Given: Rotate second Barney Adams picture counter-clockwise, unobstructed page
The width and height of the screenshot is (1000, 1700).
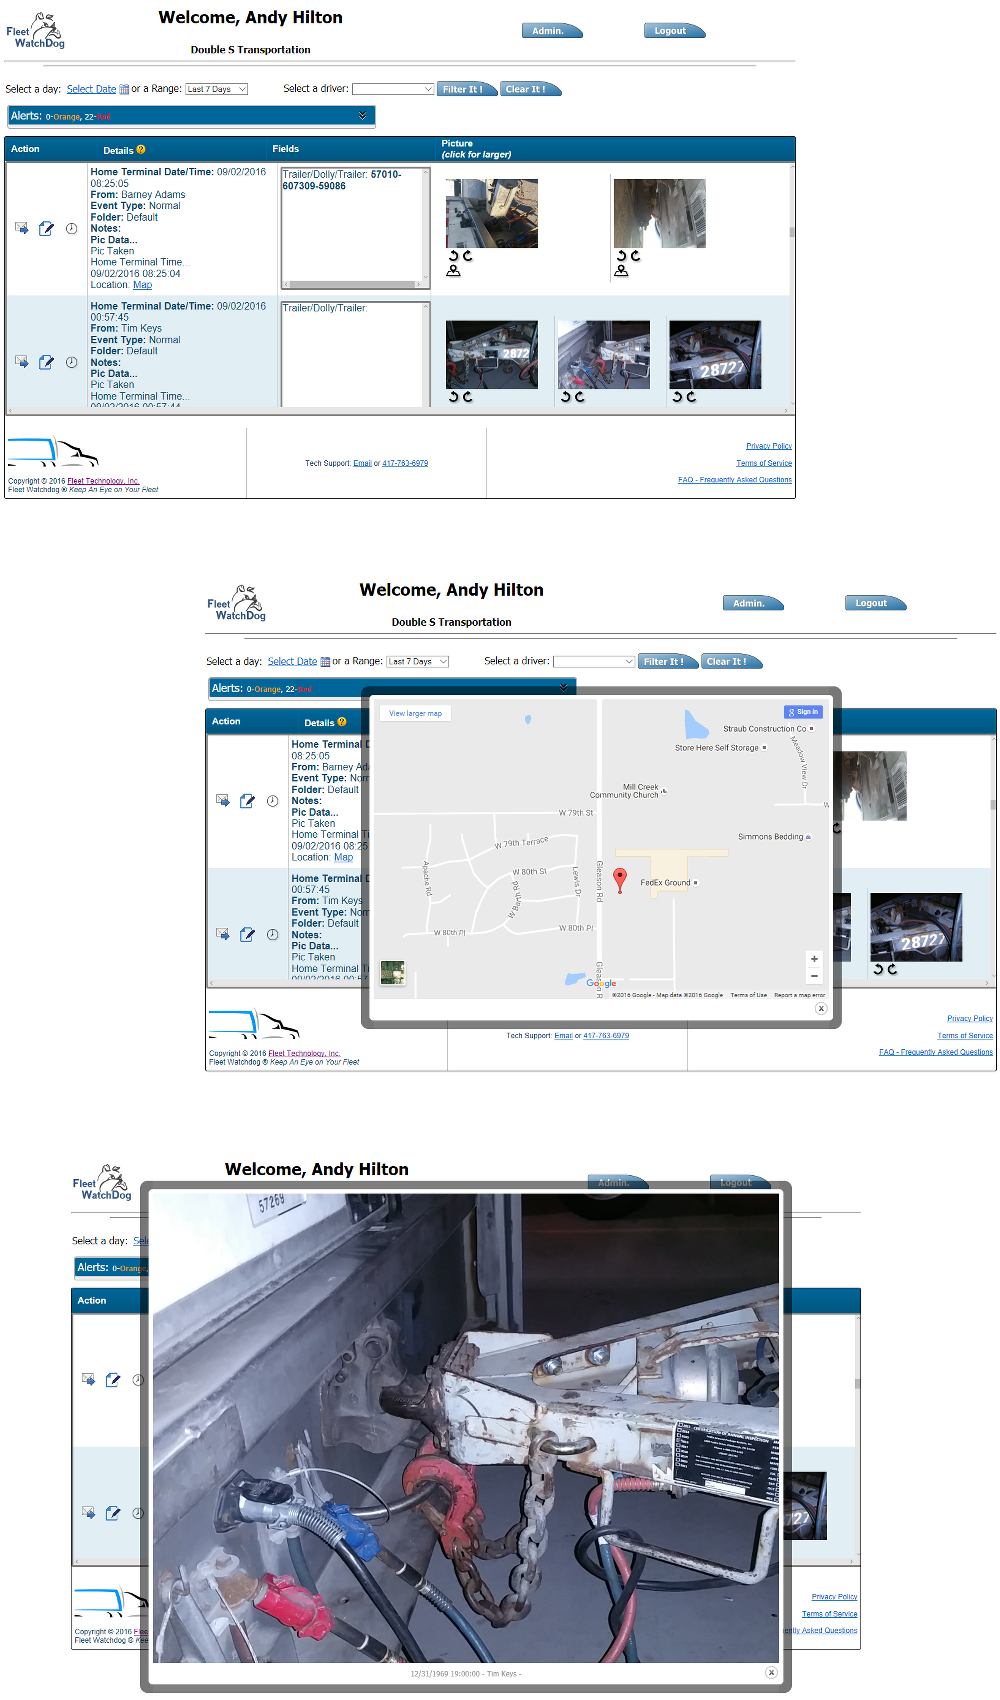Looking at the screenshot, I should coord(622,256).
